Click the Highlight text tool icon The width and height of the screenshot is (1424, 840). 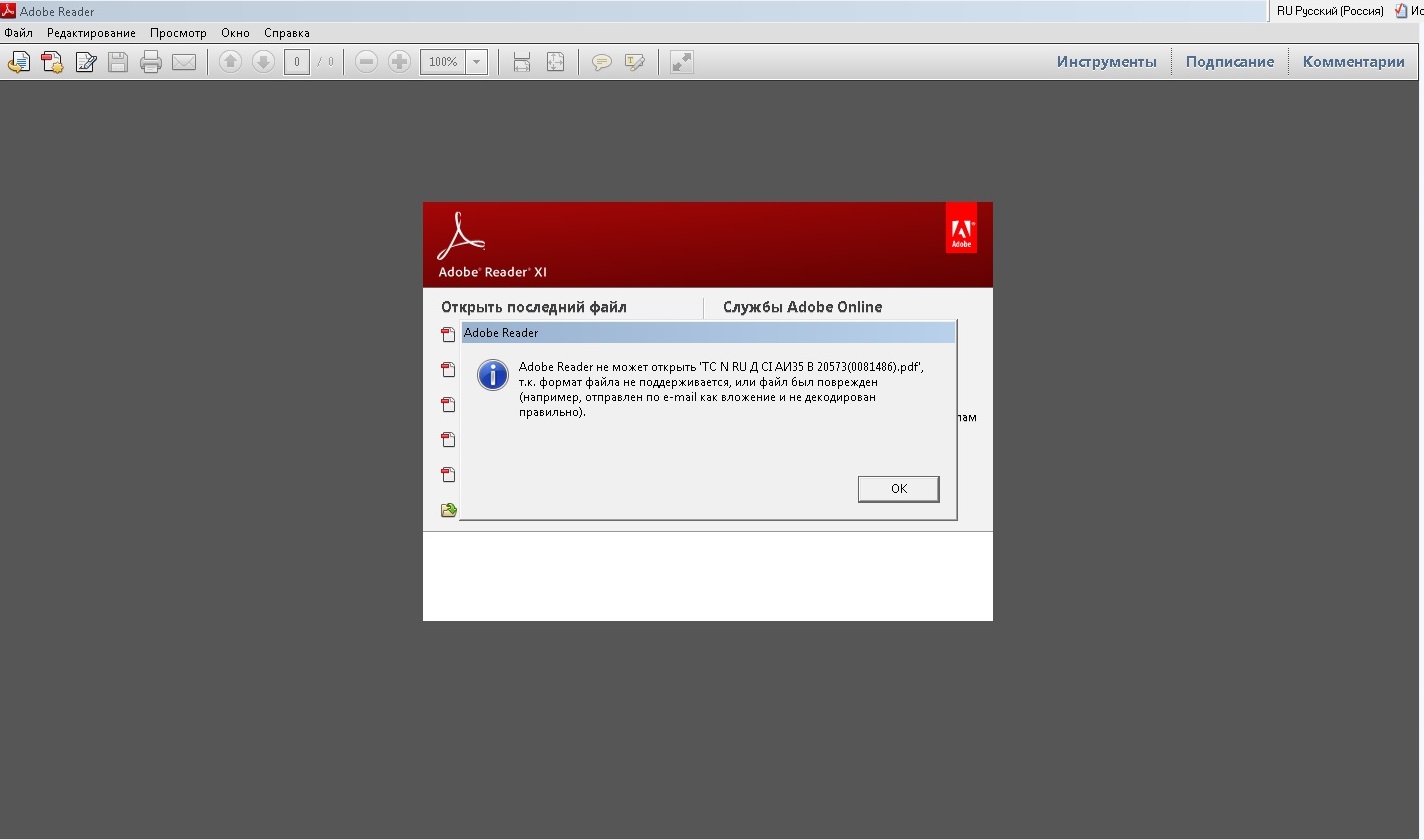point(634,62)
